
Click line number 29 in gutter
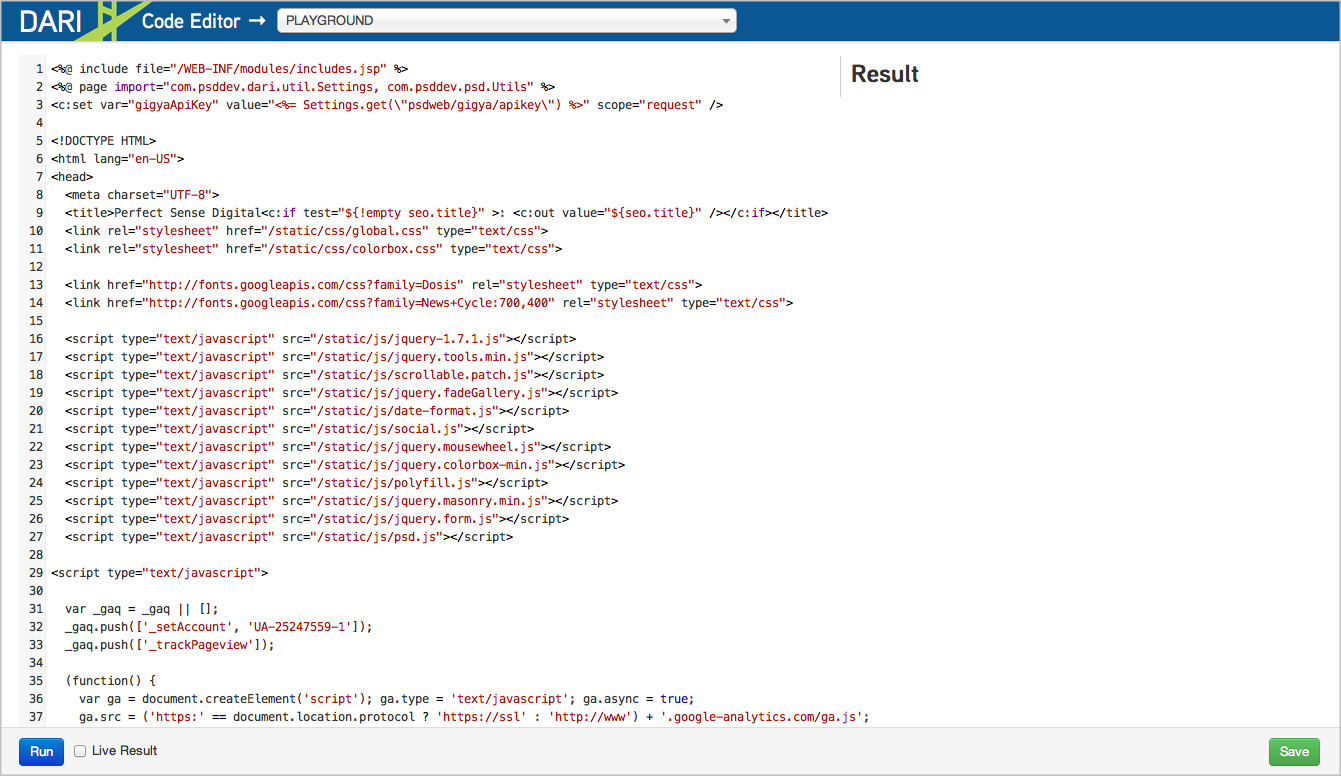click(36, 573)
